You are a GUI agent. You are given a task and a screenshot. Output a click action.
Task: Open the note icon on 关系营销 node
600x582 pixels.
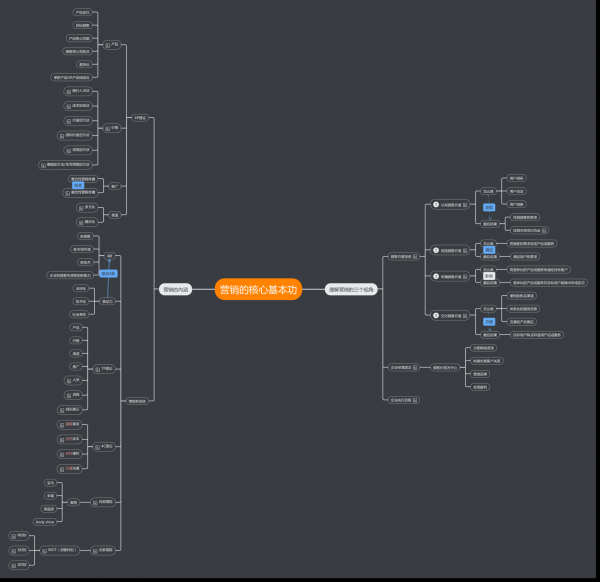(x=93, y=549)
